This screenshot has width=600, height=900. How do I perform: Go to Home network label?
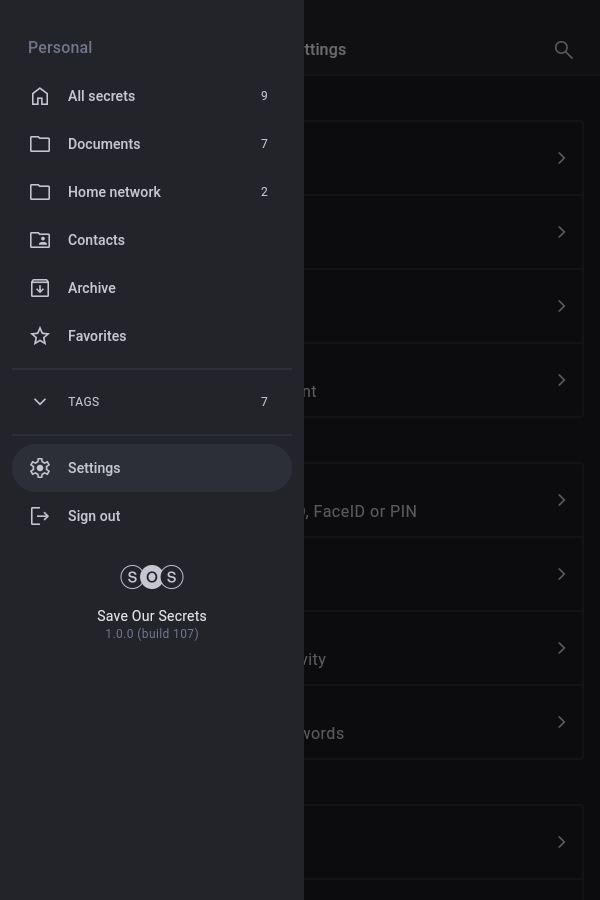114,192
